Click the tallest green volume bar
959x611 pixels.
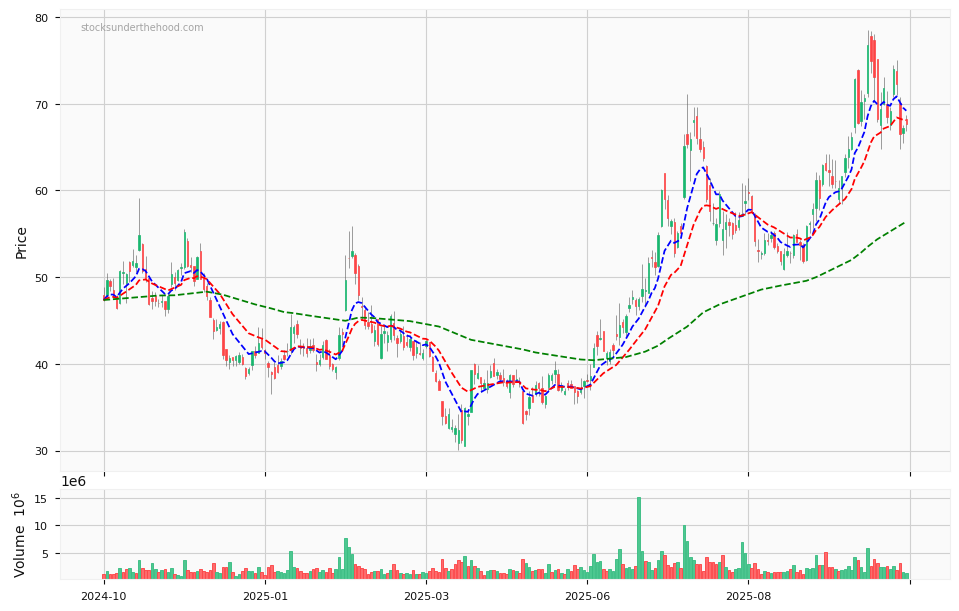tap(639, 538)
